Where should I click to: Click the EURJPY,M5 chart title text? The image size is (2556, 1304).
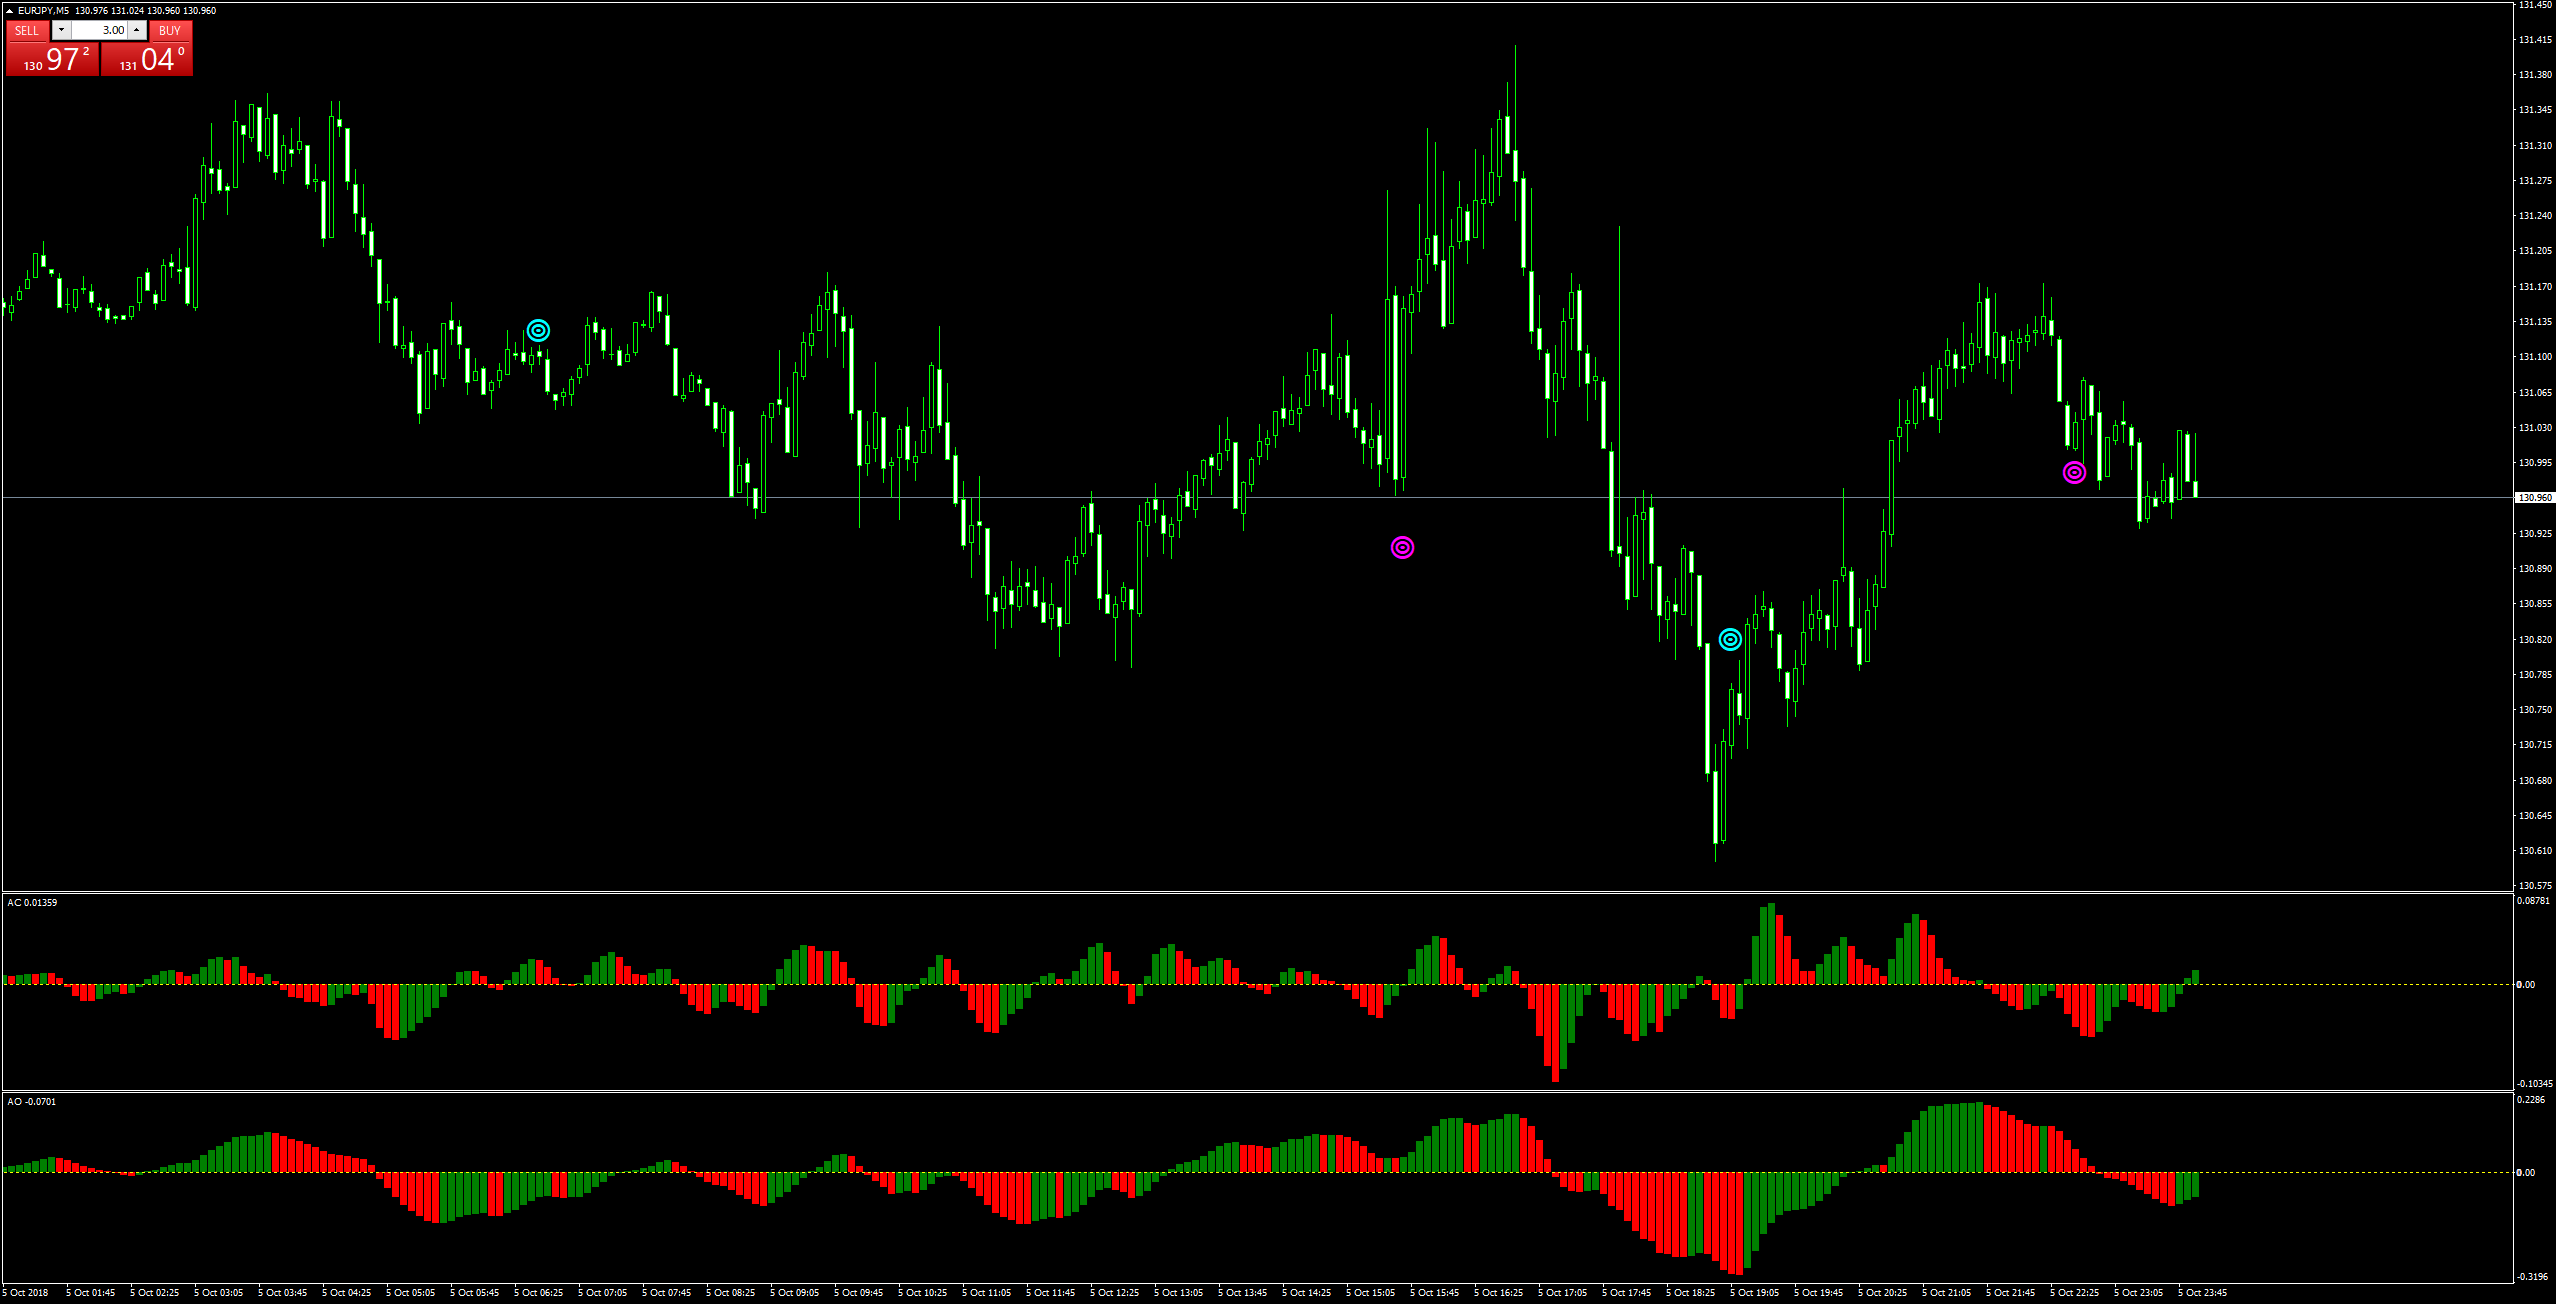pyautogui.click(x=44, y=10)
